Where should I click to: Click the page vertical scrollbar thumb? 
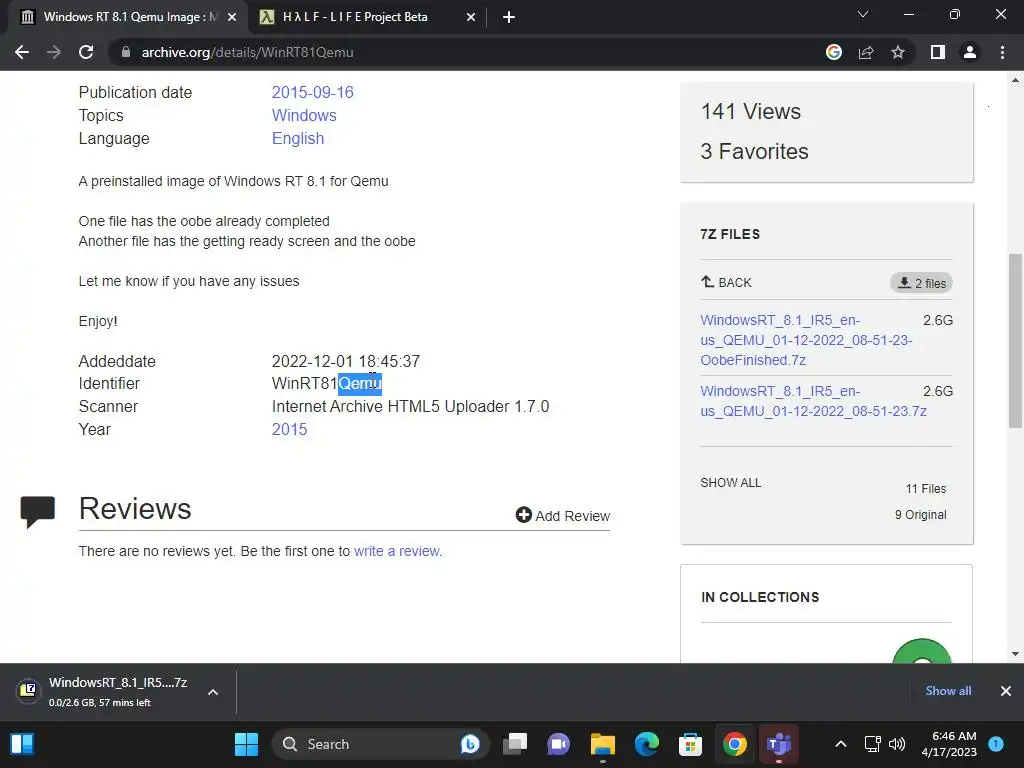tap(1015, 340)
